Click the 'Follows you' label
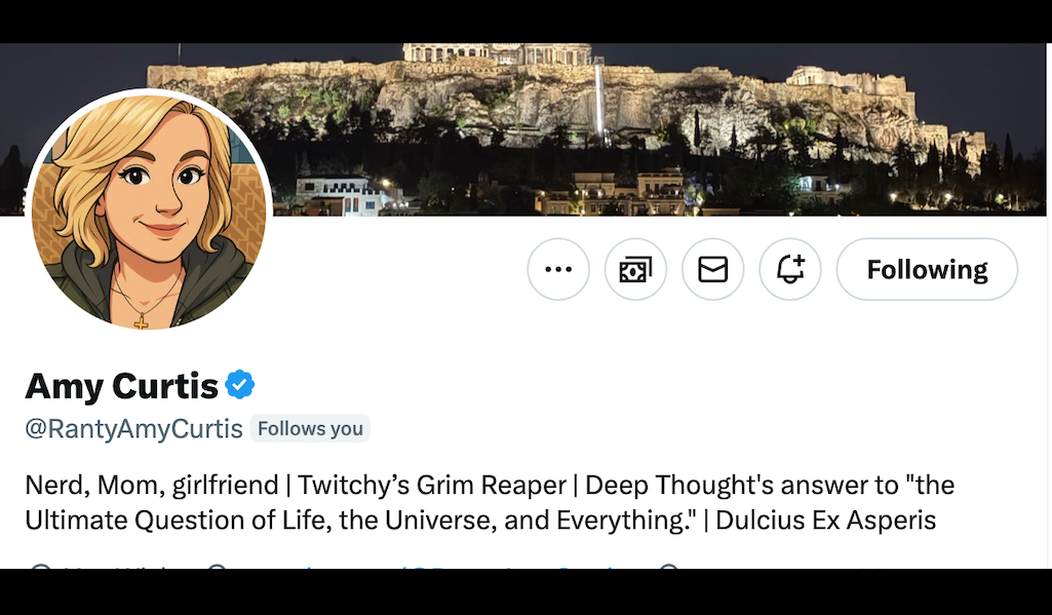The image size is (1052, 615). click(x=310, y=429)
